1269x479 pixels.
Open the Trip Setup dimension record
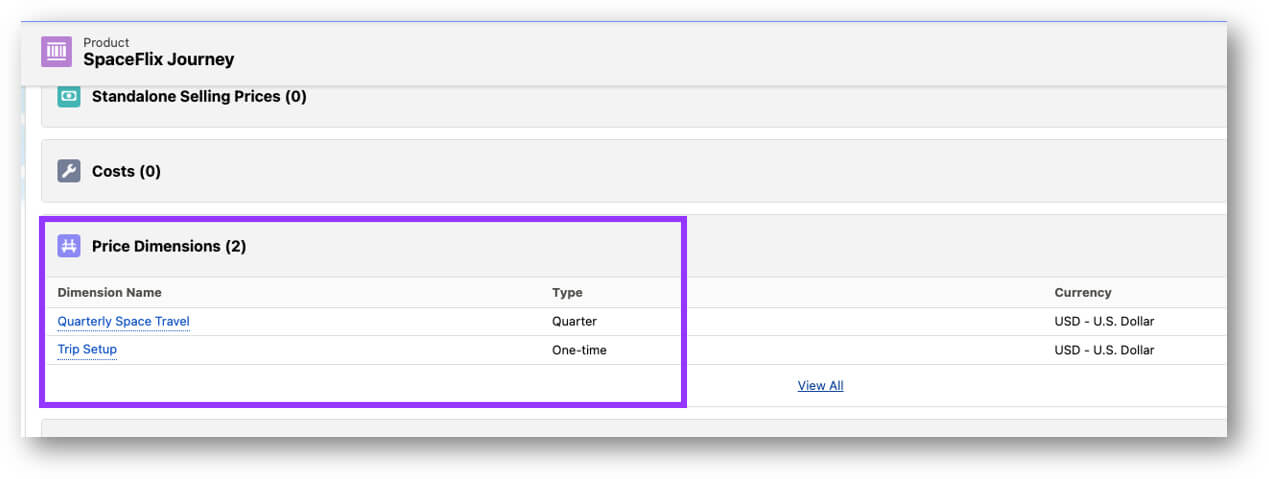click(x=87, y=350)
